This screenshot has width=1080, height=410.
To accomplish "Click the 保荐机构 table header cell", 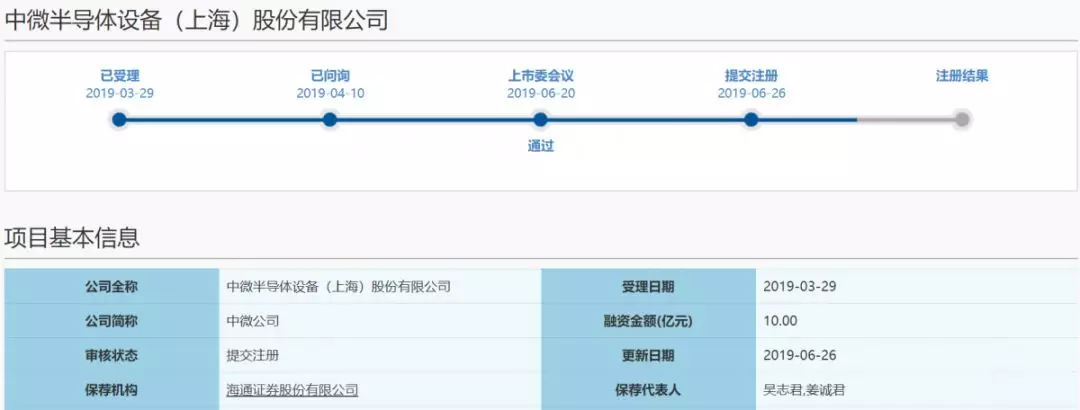I will (112, 390).
